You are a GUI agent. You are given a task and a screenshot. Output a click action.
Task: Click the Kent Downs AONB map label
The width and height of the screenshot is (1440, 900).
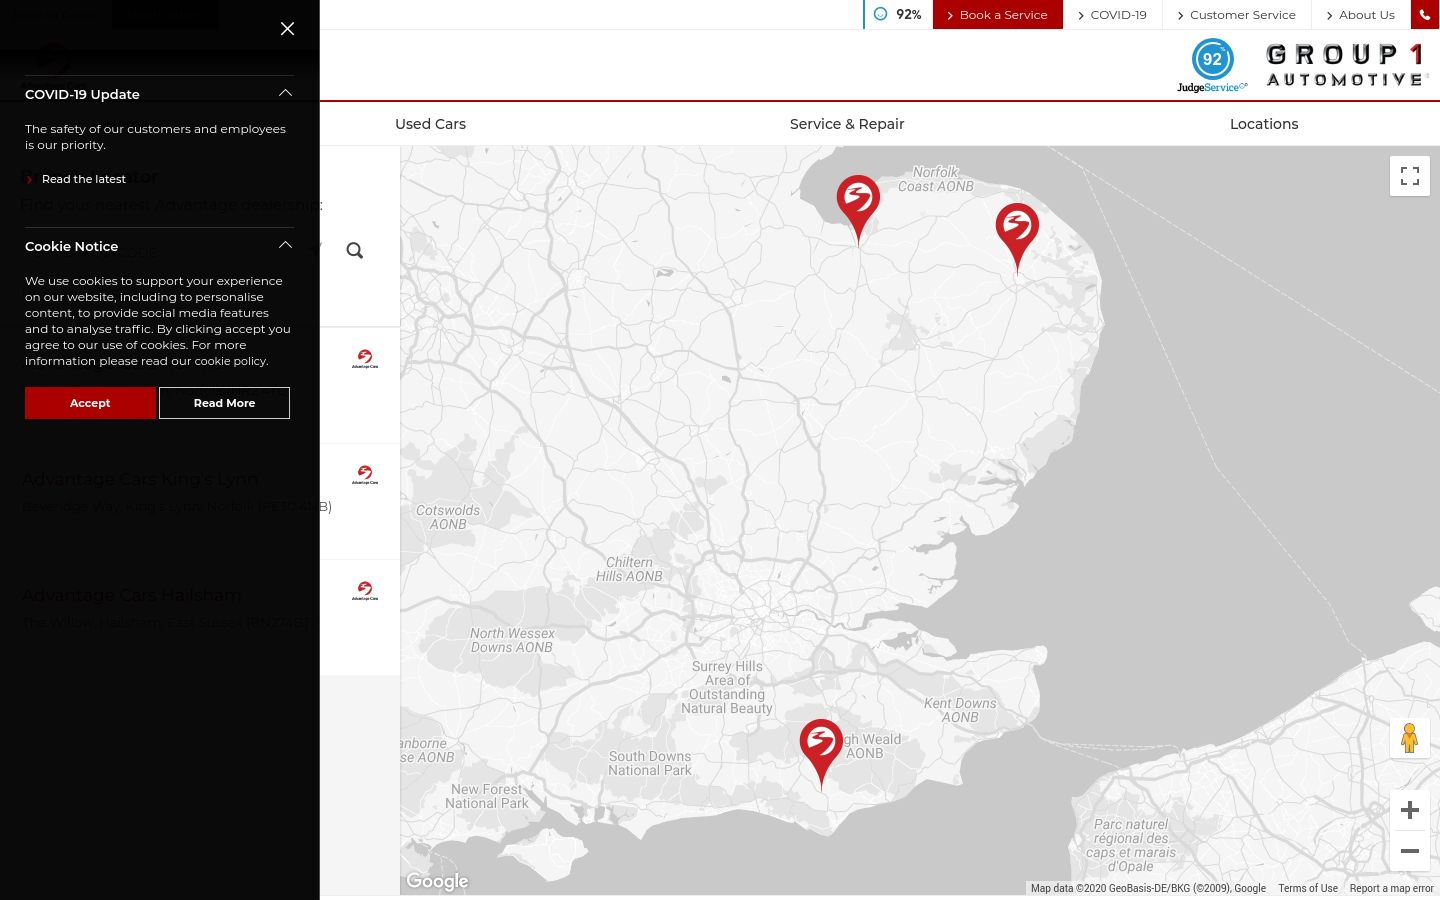[x=960, y=710]
